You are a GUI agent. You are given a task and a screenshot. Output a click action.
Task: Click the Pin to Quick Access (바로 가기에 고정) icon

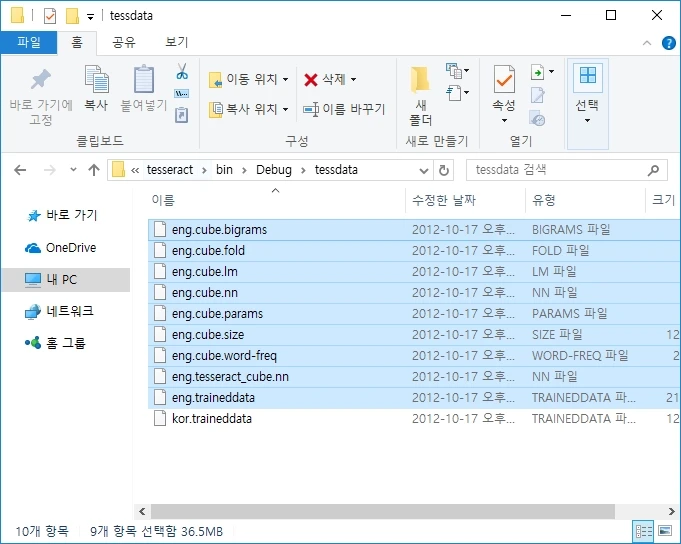point(41,88)
